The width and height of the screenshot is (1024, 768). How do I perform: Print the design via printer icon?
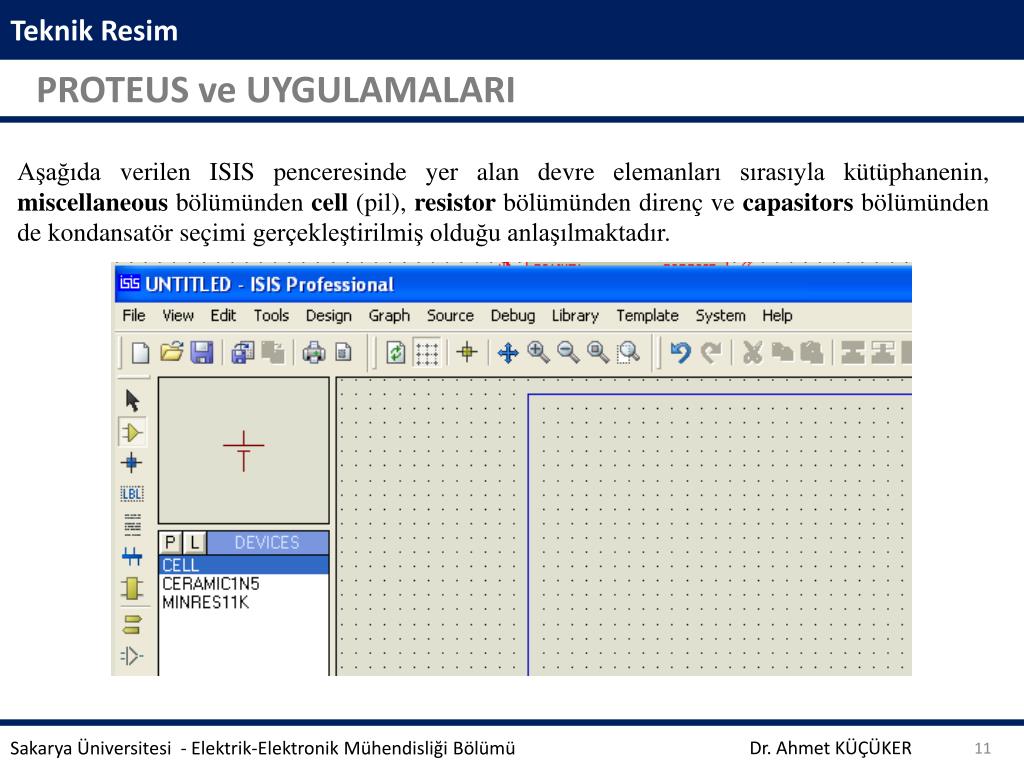pos(313,353)
